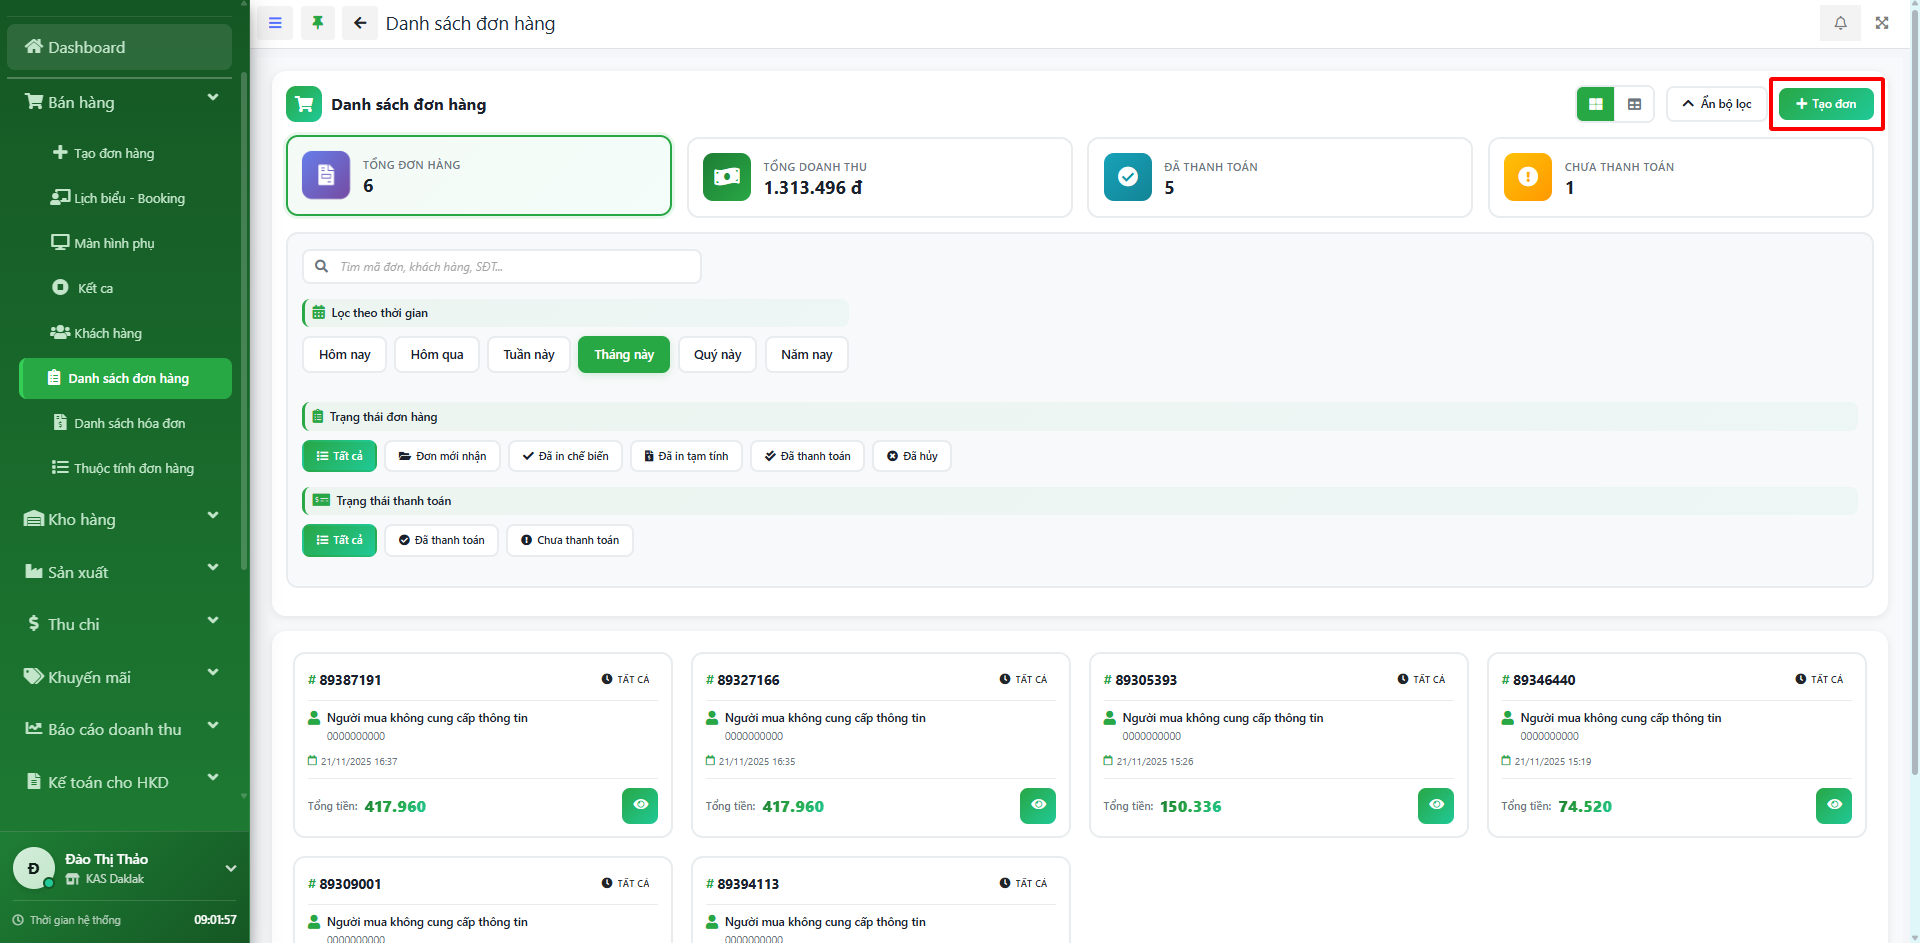Go to Danh sách hóa đơn
The height and width of the screenshot is (943, 1920).
coord(128,423)
